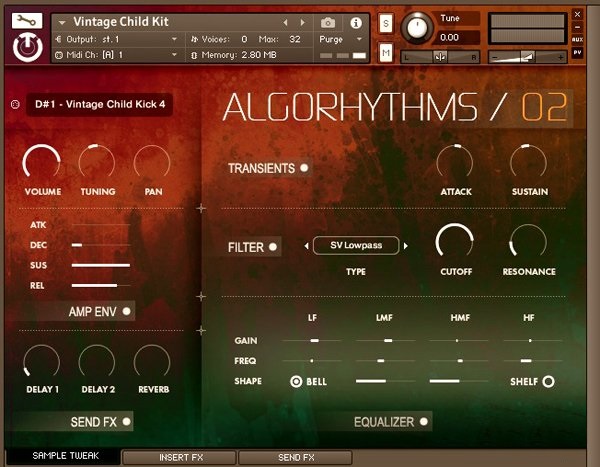Click the header volume slider
The width and height of the screenshot is (600, 467).
[527, 57]
